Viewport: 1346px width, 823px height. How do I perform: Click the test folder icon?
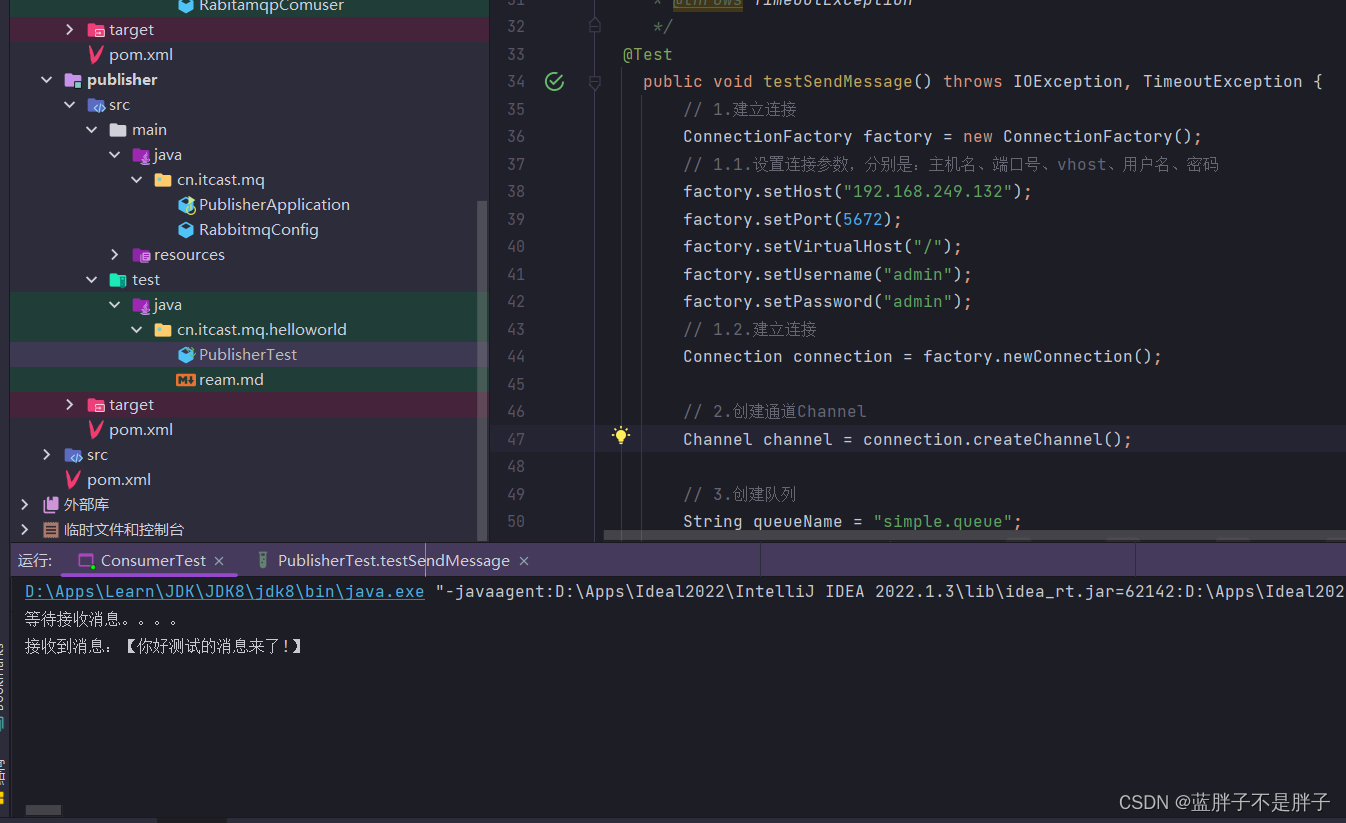(x=118, y=280)
